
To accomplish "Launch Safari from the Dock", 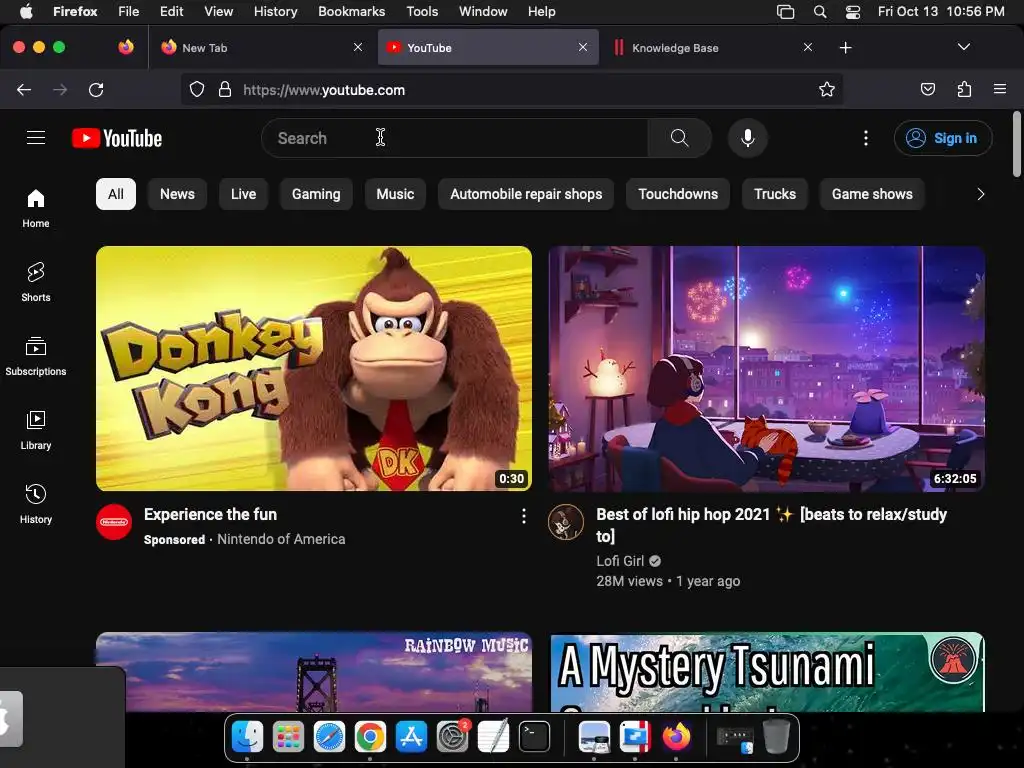I will click(329, 737).
